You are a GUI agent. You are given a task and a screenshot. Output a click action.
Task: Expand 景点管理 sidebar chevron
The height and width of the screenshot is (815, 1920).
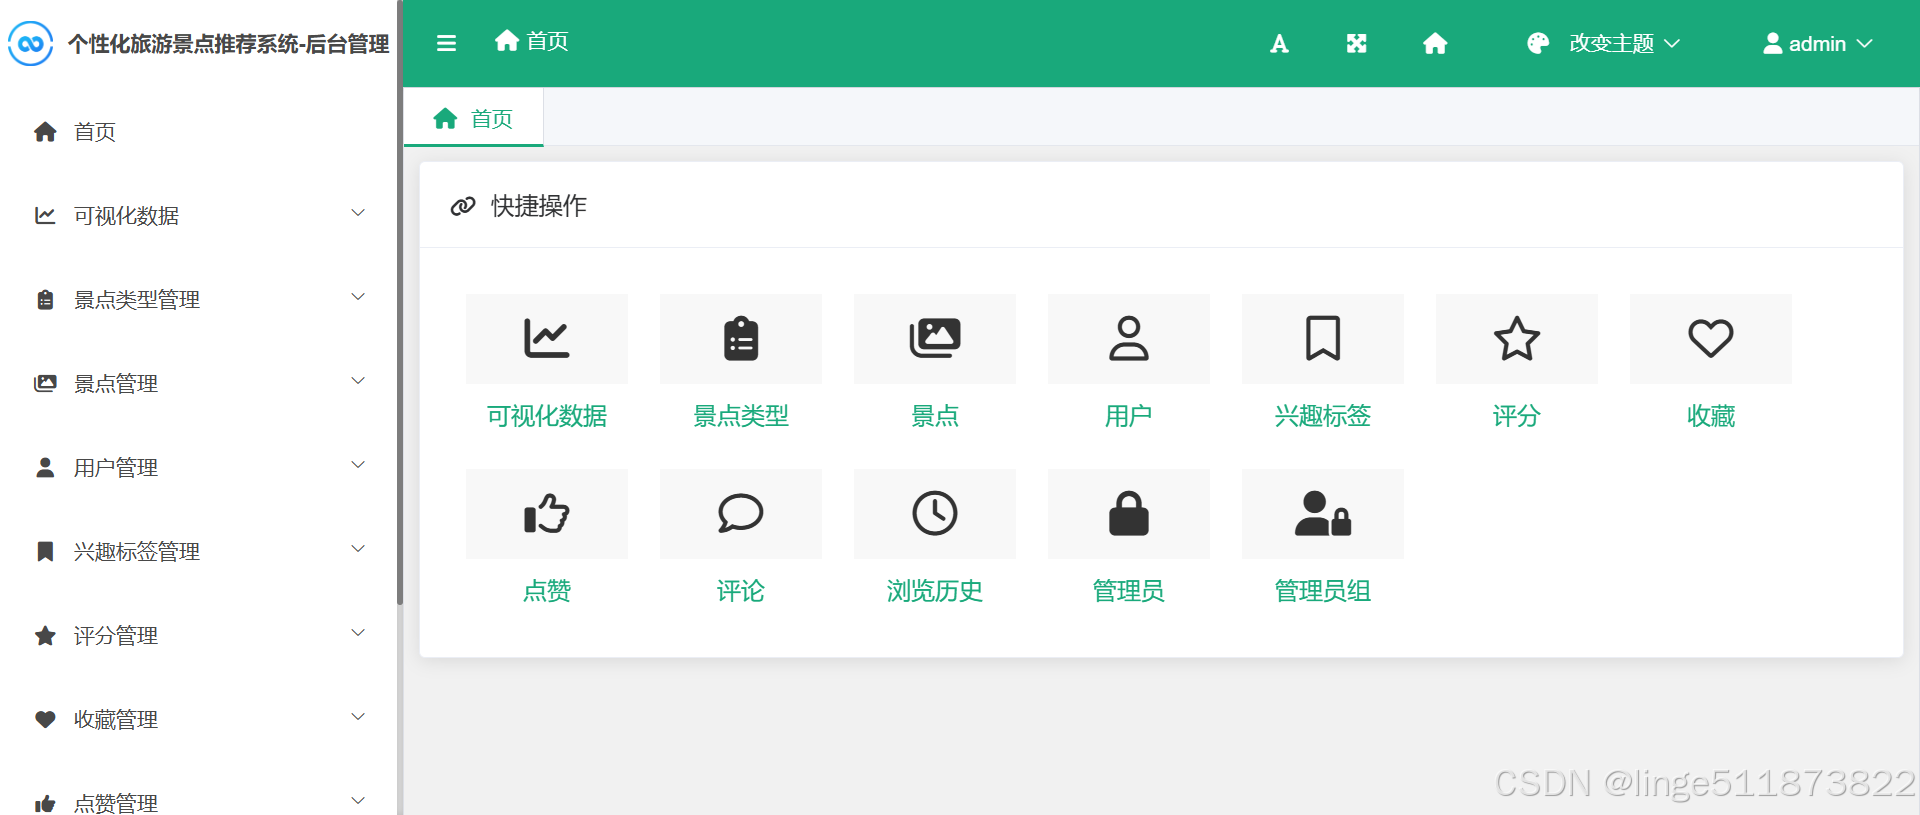358,381
